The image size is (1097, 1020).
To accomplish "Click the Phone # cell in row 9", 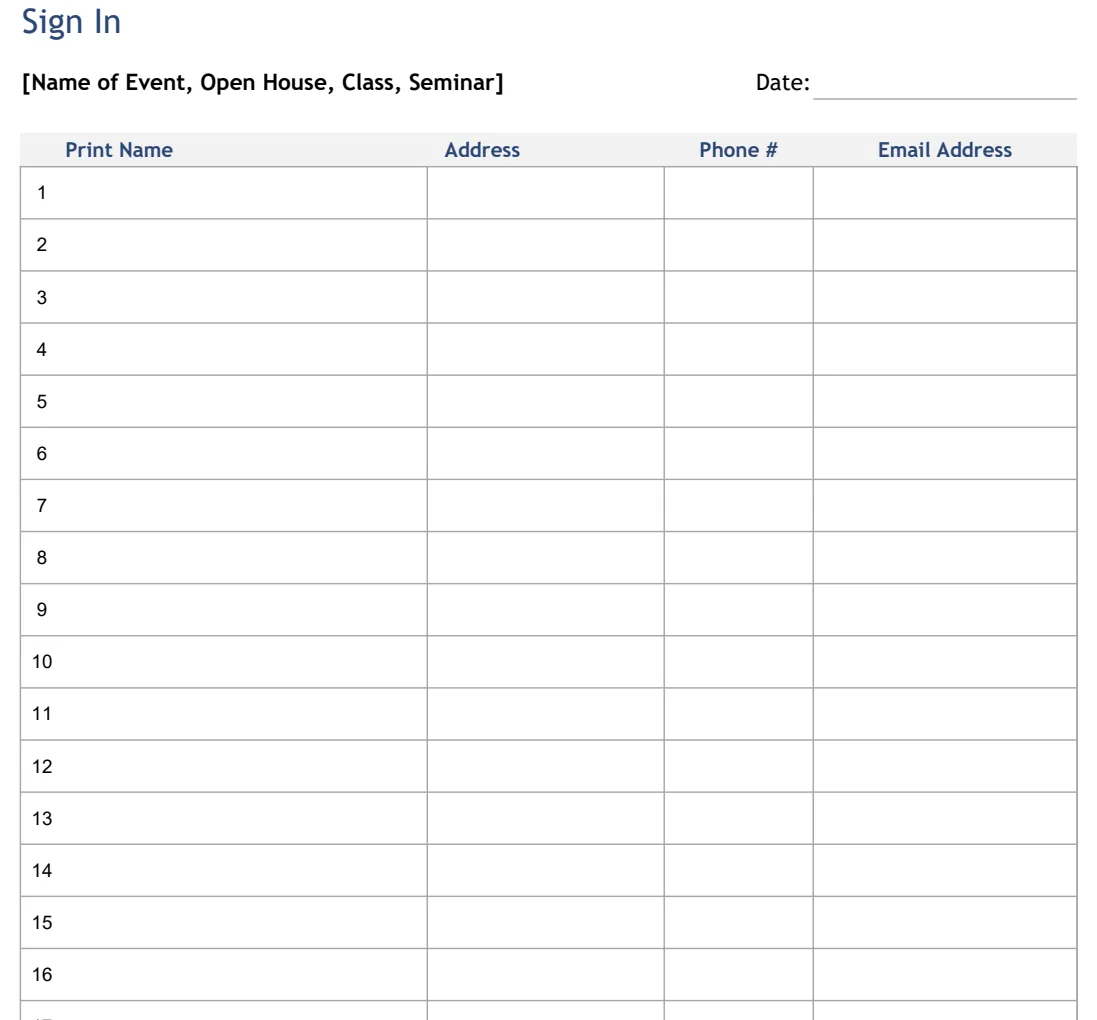I will point(739,609).
